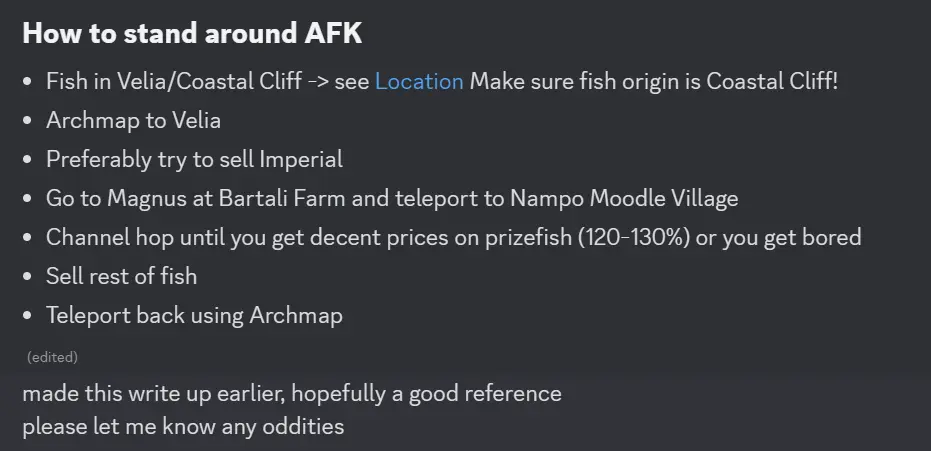This screenshot has width=931, height=451.
Task: Click the 'Teleport back using Archmap' line
Action: [x=195, y=315]
